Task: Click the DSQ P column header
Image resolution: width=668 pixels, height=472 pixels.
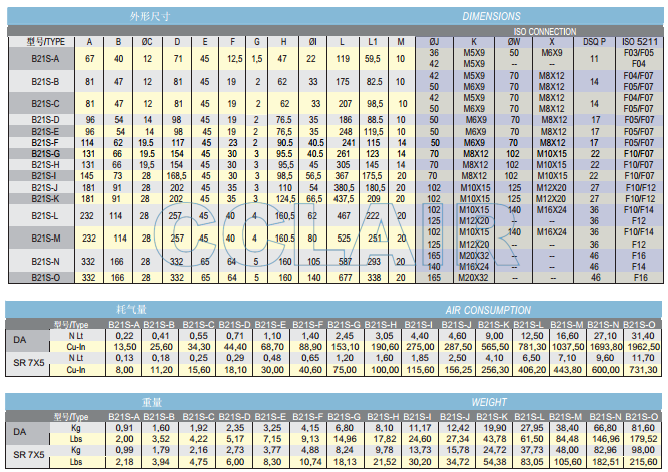Action: pos(595,42)
